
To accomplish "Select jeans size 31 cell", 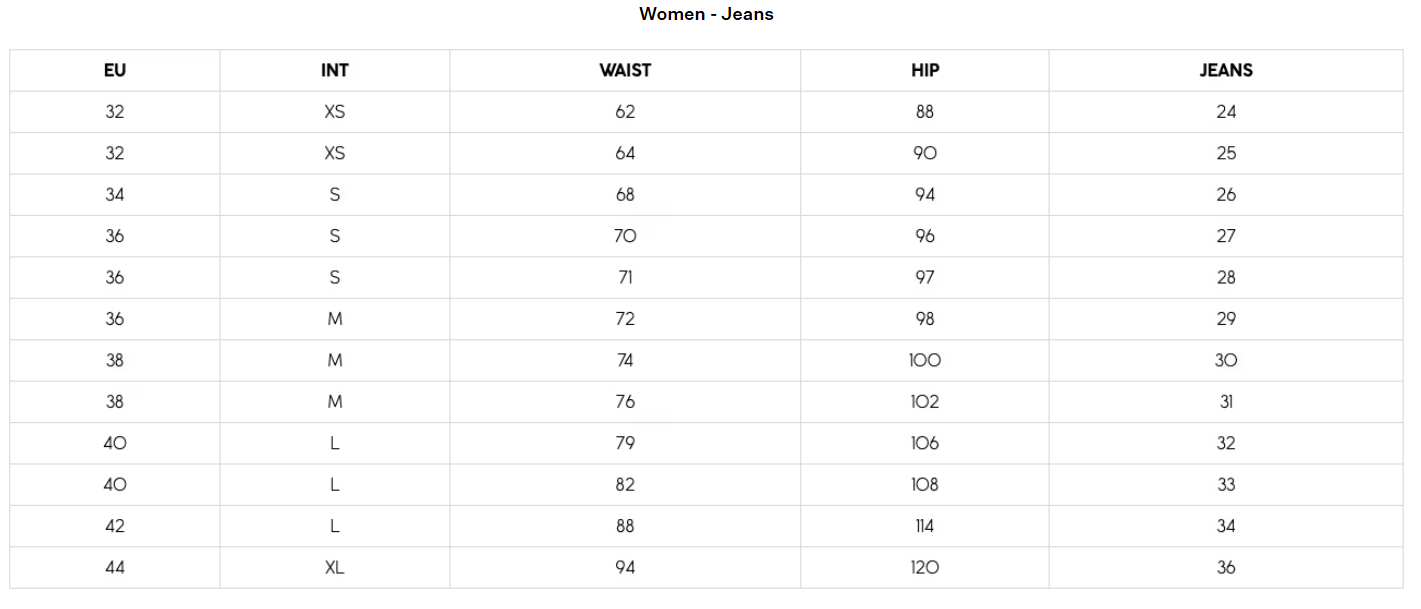I will pos(1226,402).
